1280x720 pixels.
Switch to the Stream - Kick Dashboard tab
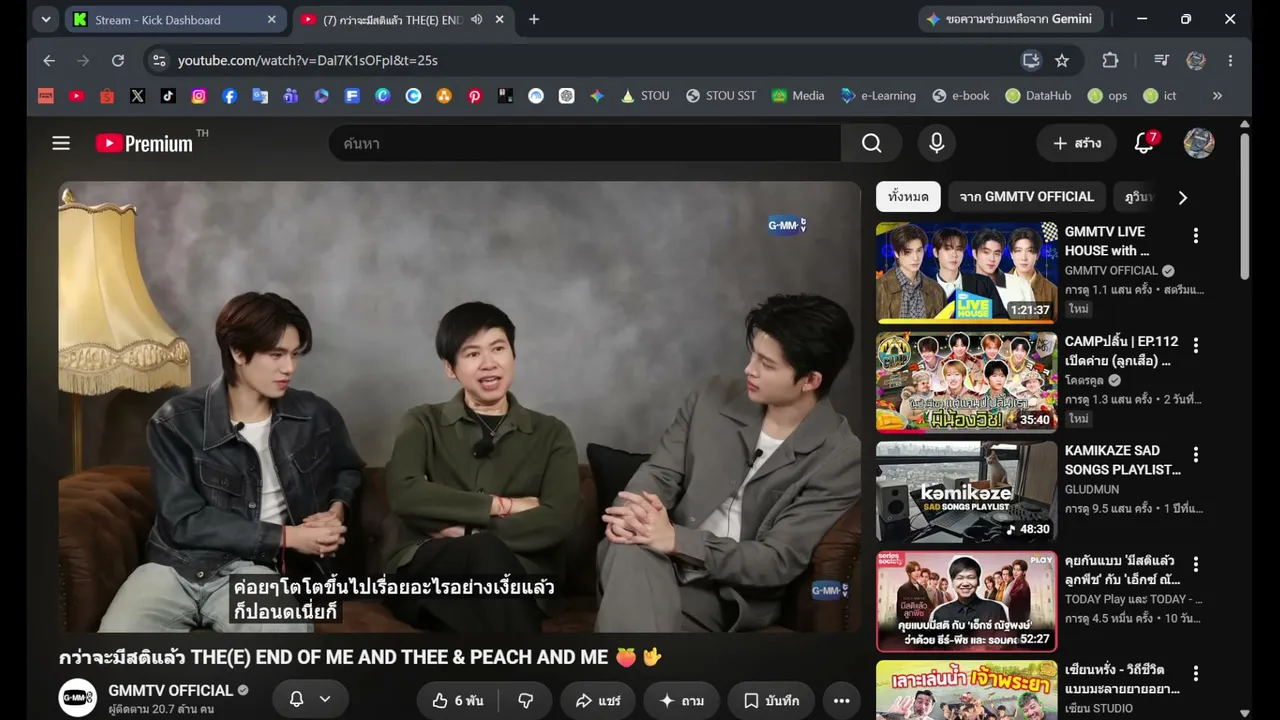pyautogui.click(x=176, y=20)
